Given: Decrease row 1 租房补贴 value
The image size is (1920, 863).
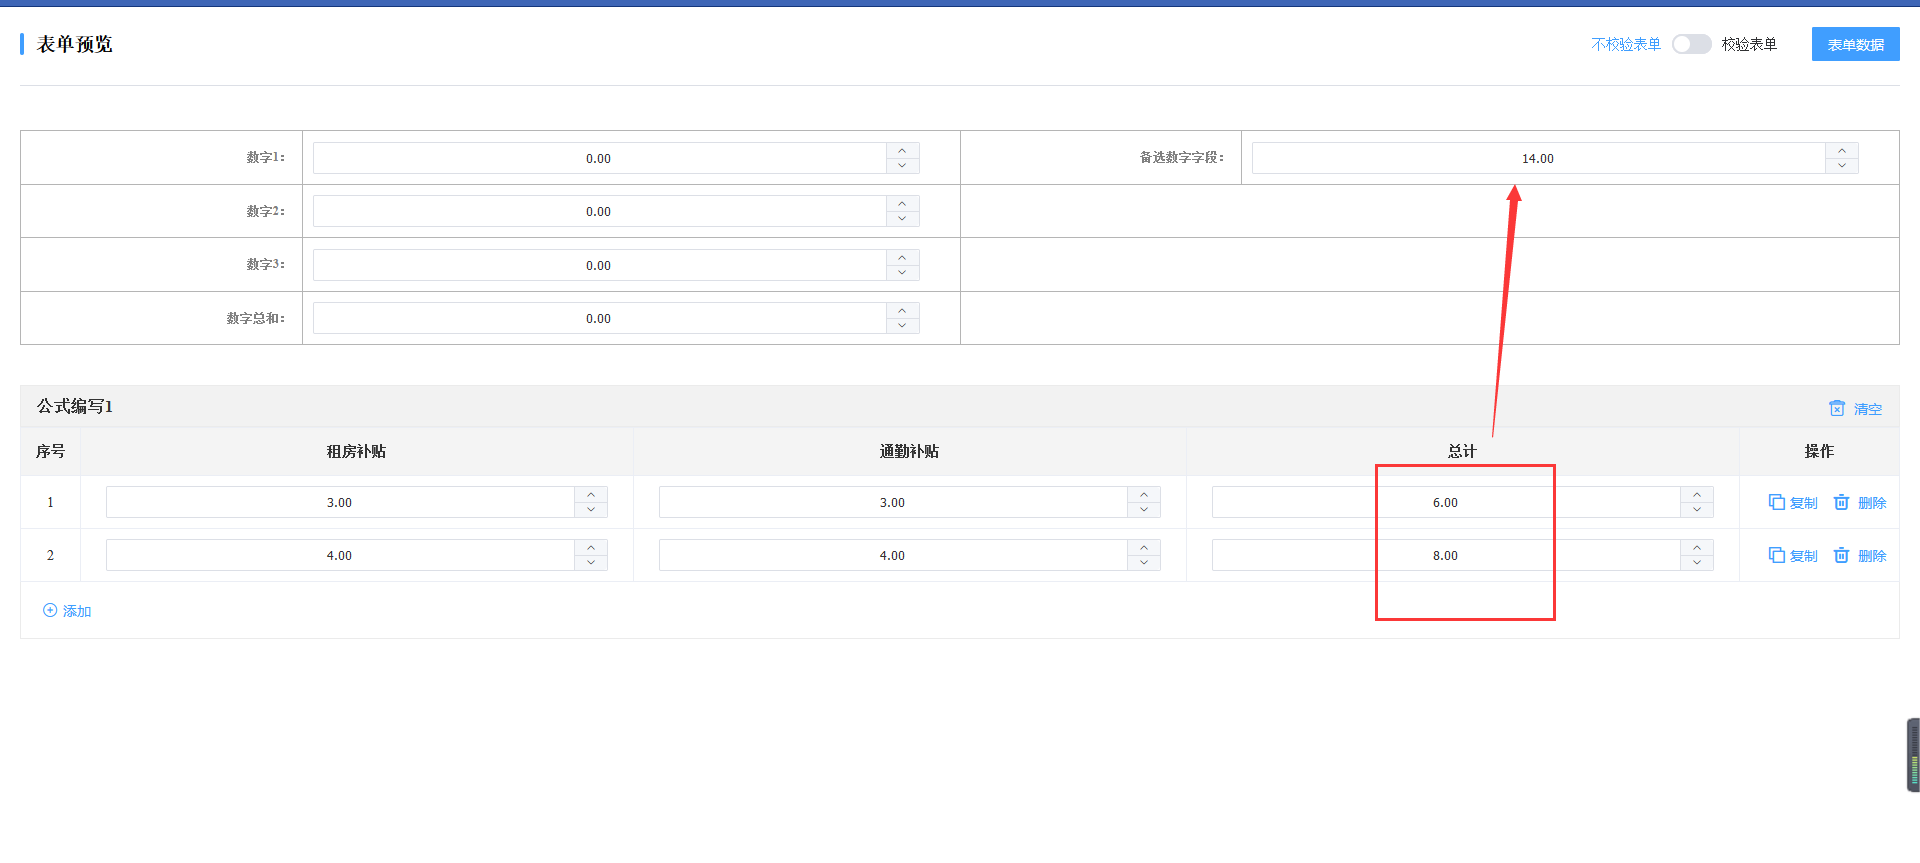Looking at the screenshot, I should coord(591,510).
